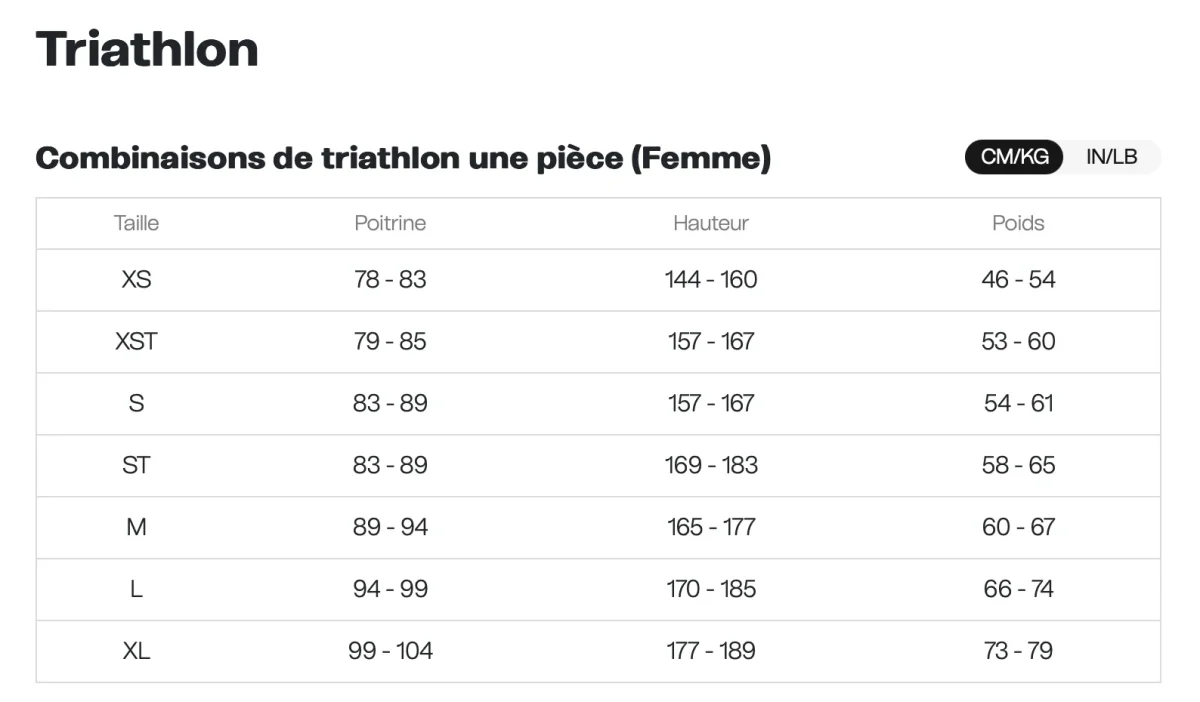
Task: Click the XS chest value 78 - 83
Action: [x=390, y=280]
